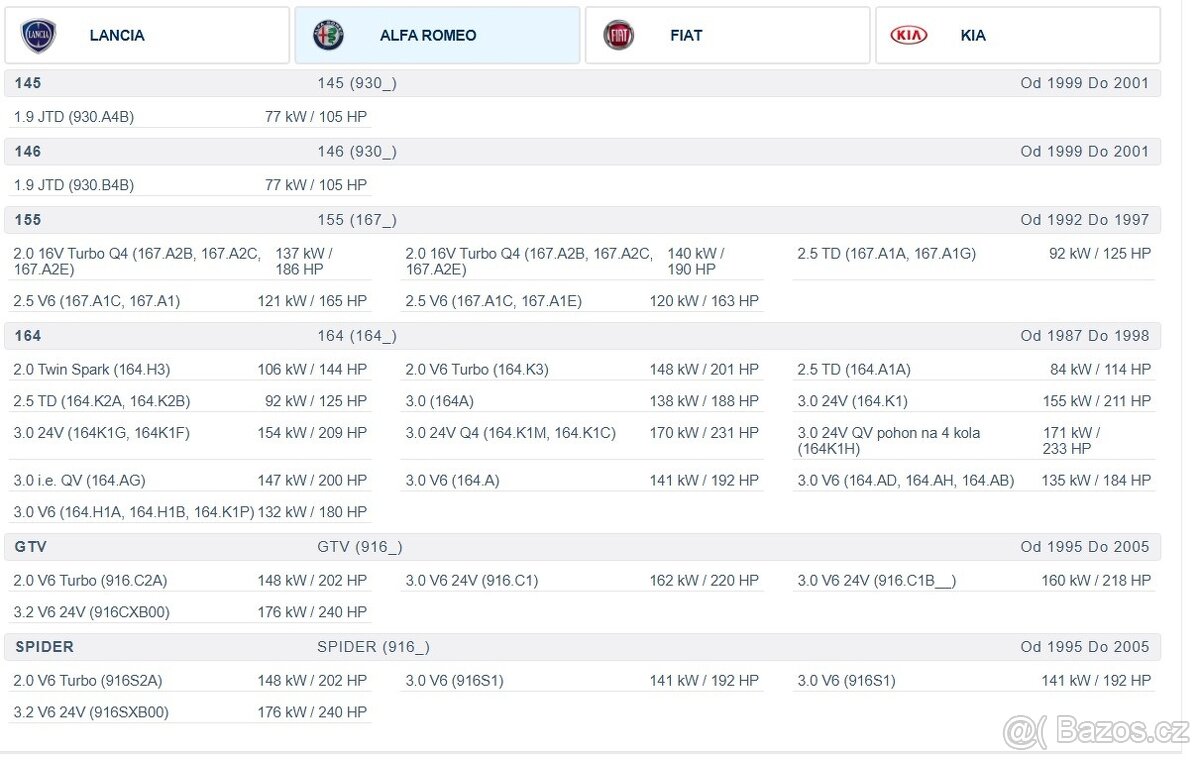Collapse the SPIDER model header row
This screenshot has width=1200, height=760.
pyautogui.click(x=583, y=647)
